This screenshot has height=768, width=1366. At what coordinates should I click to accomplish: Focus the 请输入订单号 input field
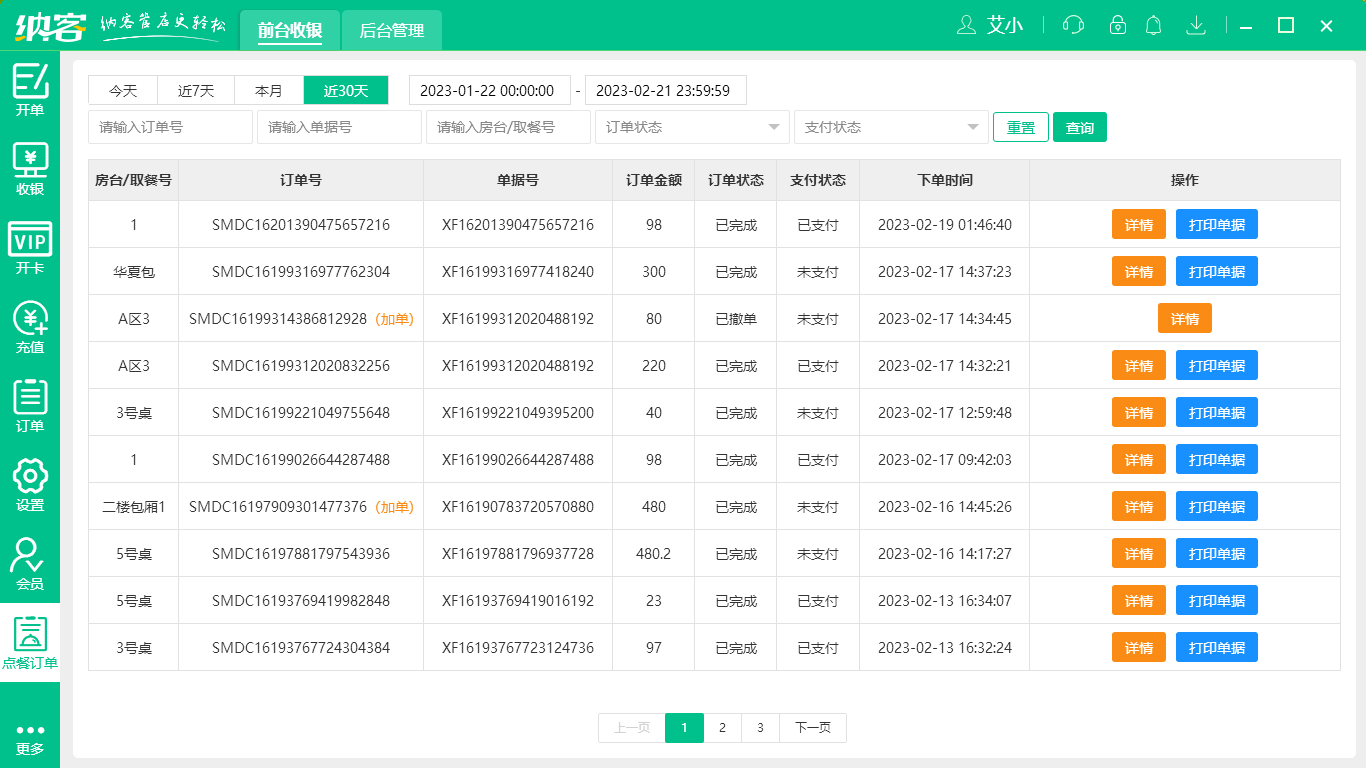(x=170, y=127)
